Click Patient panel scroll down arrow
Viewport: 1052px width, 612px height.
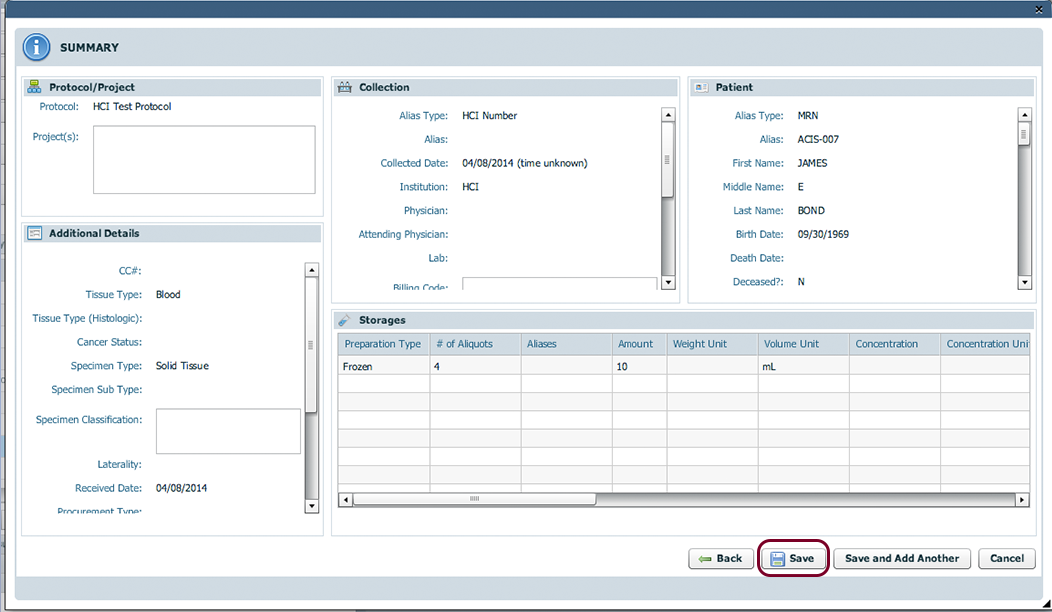point(1024,283)
